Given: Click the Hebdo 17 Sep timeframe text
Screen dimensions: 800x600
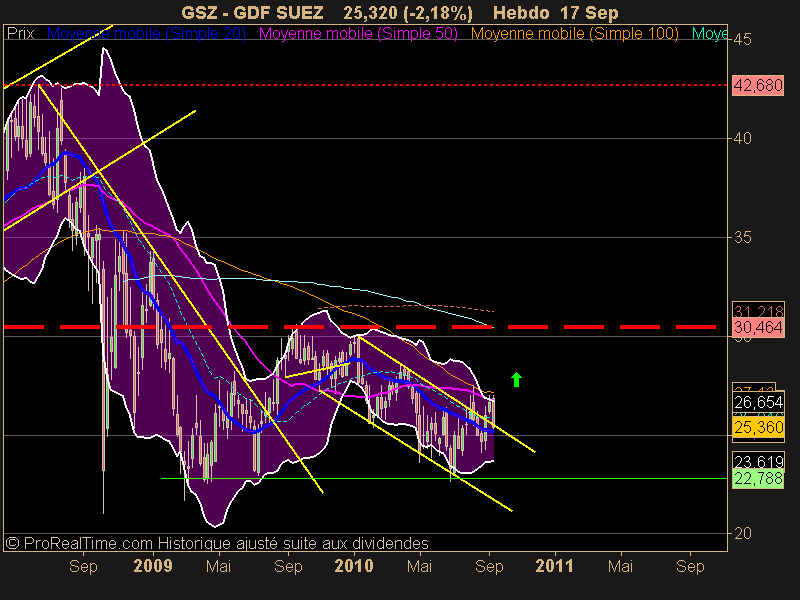Looking at the screenshot, I should click(x=556, y=13).
